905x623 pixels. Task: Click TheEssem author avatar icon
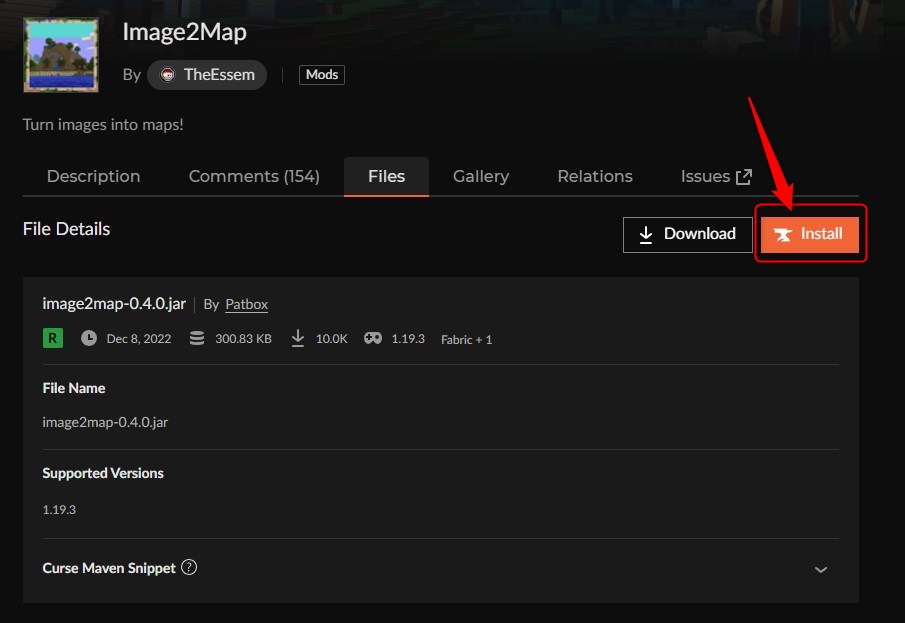(x=166, y=74)
